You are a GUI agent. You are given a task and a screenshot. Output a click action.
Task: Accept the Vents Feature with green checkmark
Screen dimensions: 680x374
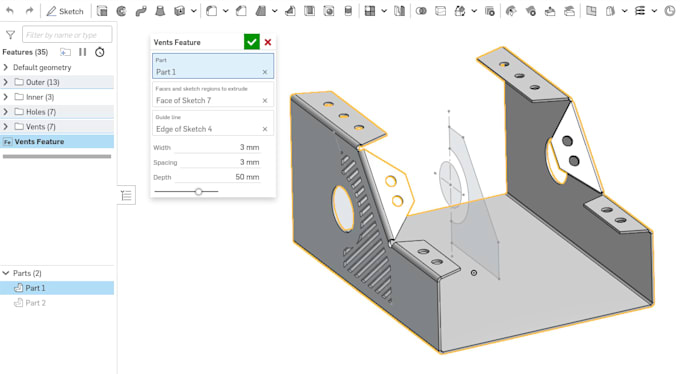[252, 42]
